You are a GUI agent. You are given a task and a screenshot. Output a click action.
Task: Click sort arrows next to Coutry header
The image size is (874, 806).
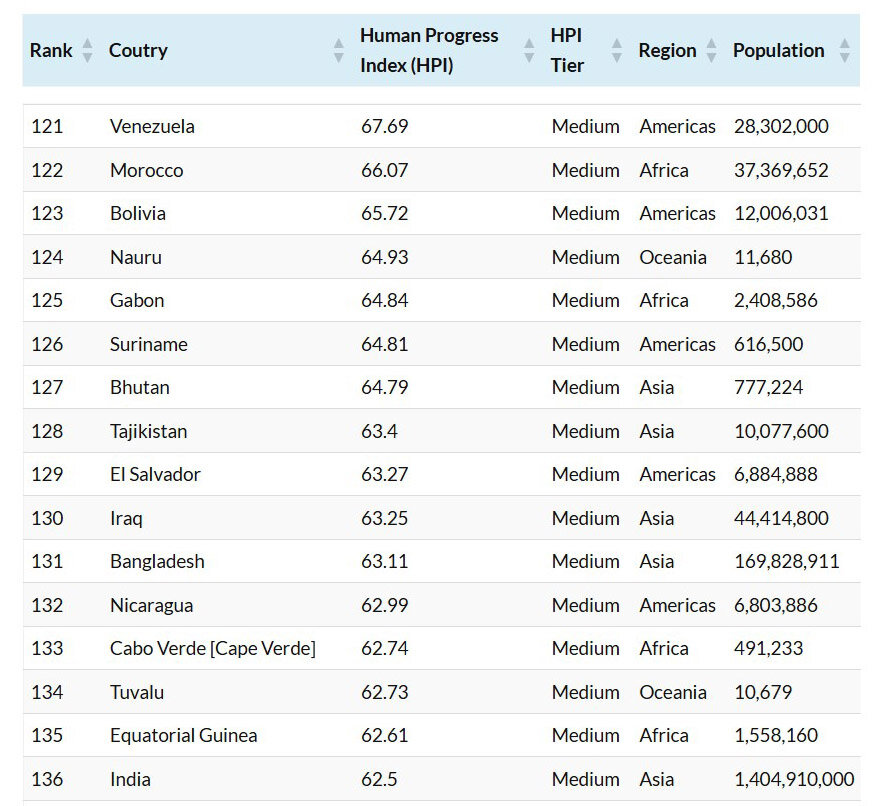(338, 50)
